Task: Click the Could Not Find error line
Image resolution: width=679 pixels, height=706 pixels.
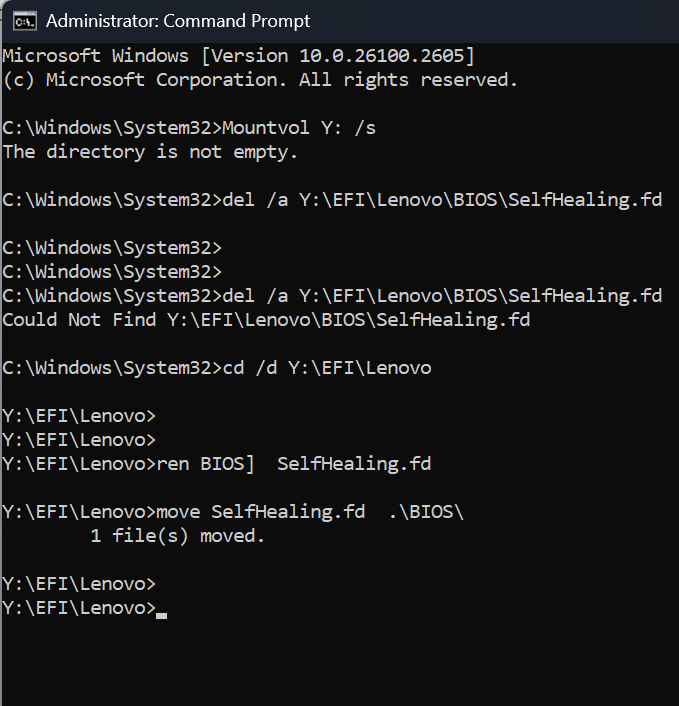Action: (x=266, y=320)
